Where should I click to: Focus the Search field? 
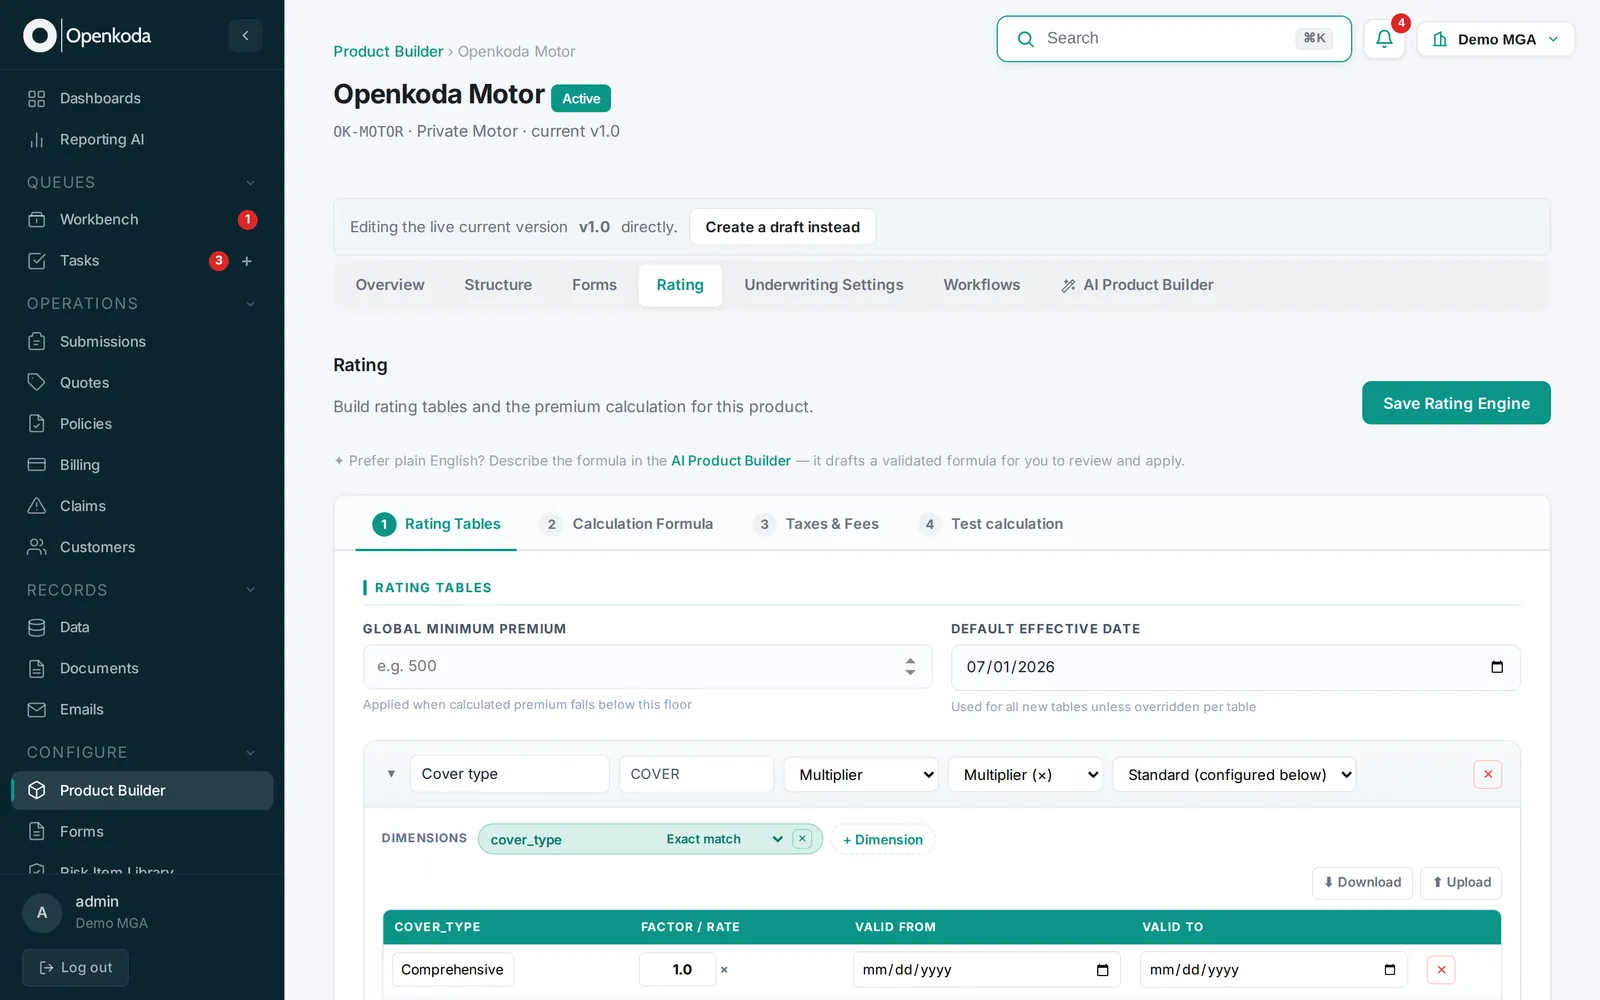click(1174, 39)
